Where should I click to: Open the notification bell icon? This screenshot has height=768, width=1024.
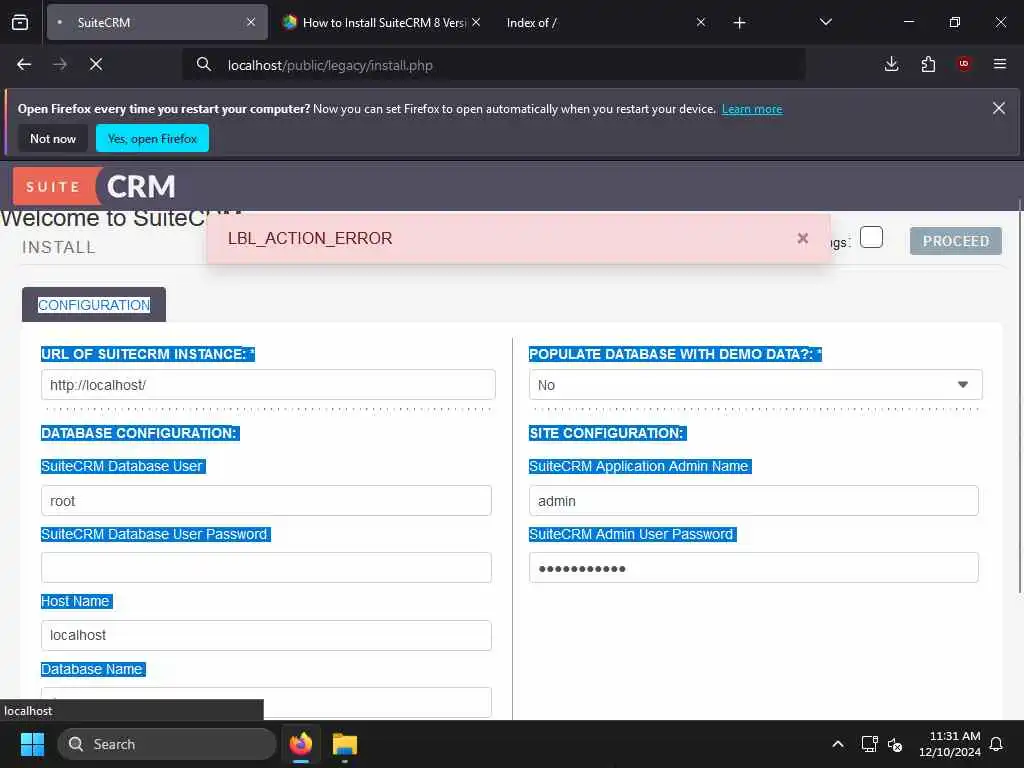[x=997, y=744]
